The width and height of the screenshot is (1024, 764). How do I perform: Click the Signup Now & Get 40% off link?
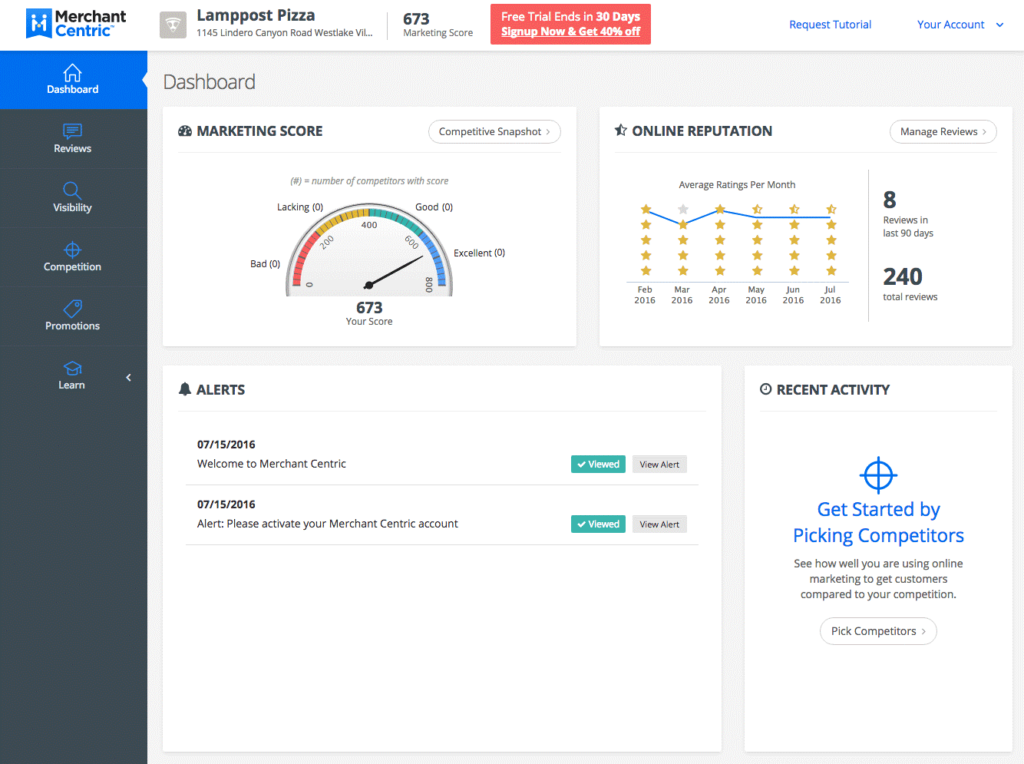pyautogui.click(x=570, y=32)
